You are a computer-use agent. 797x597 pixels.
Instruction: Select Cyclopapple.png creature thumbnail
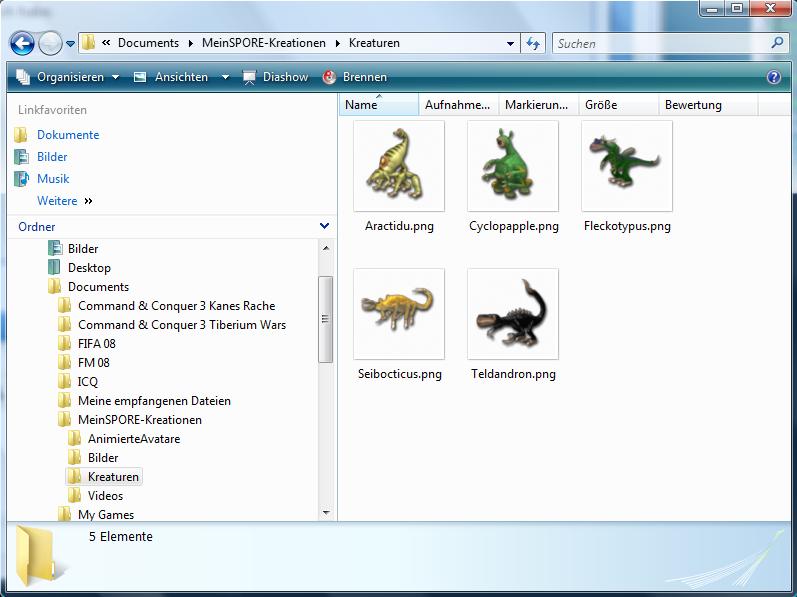coord(513,166)
